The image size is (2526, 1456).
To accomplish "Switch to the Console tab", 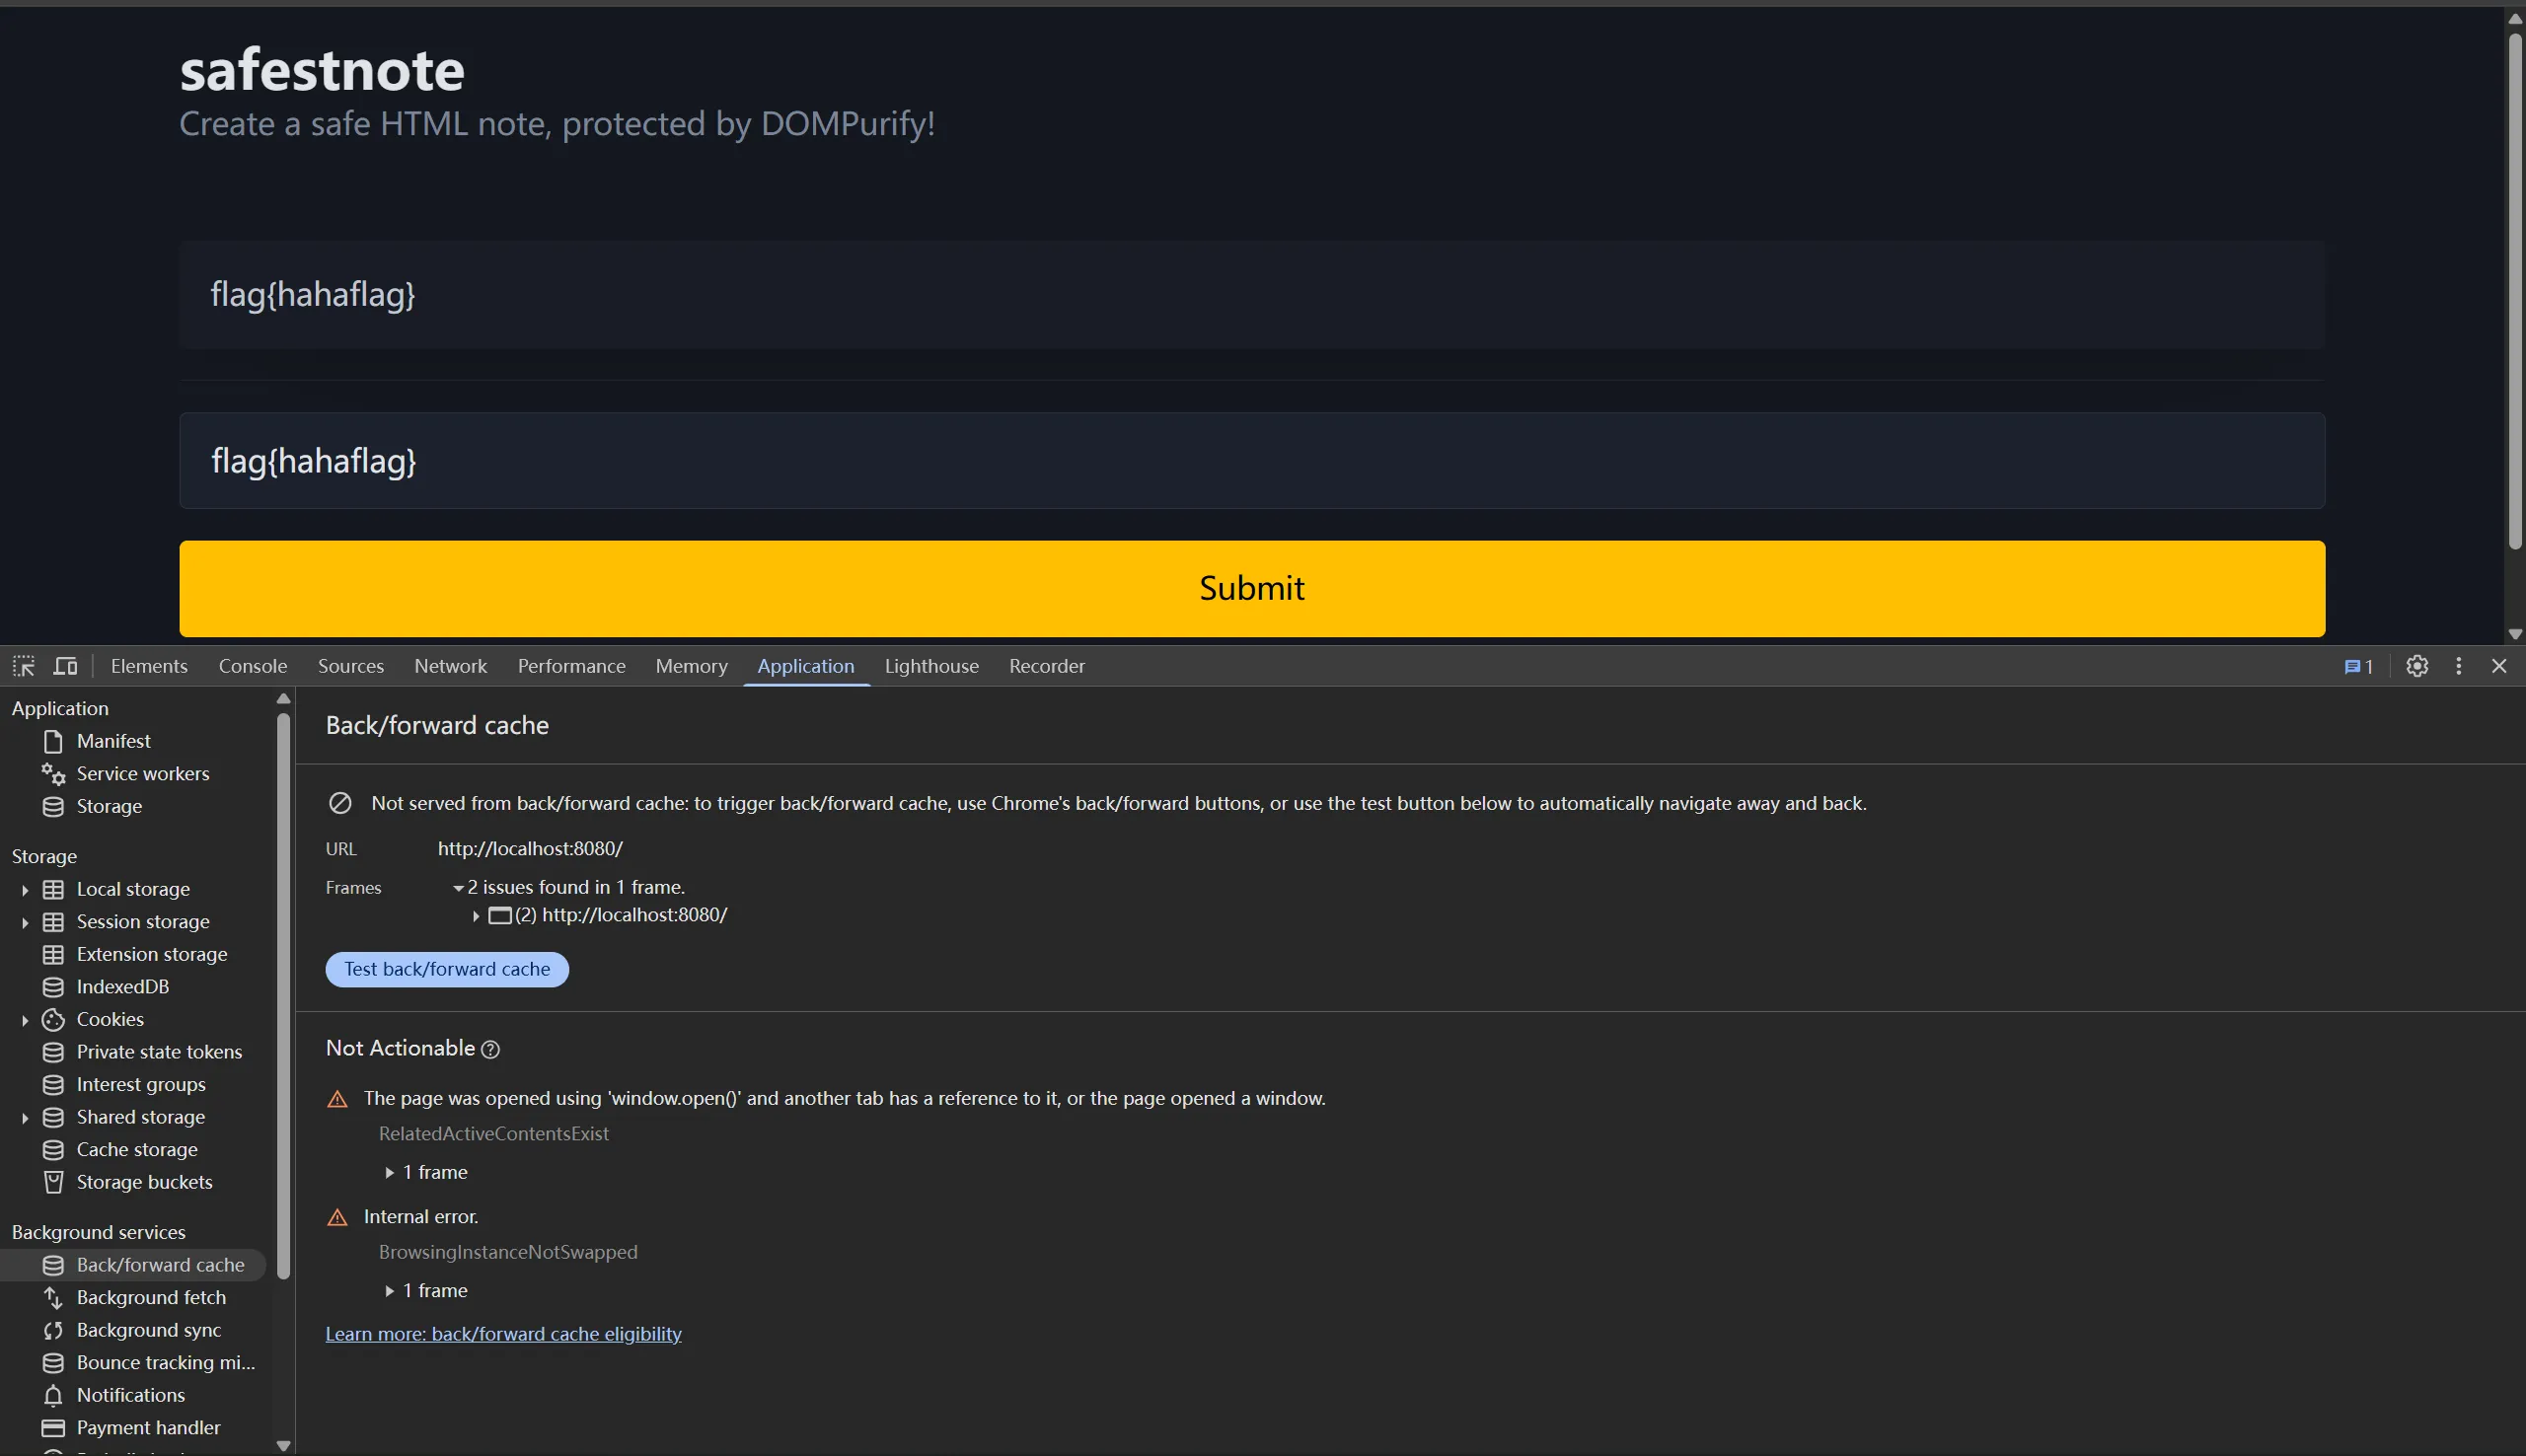I will coord(252,666).
